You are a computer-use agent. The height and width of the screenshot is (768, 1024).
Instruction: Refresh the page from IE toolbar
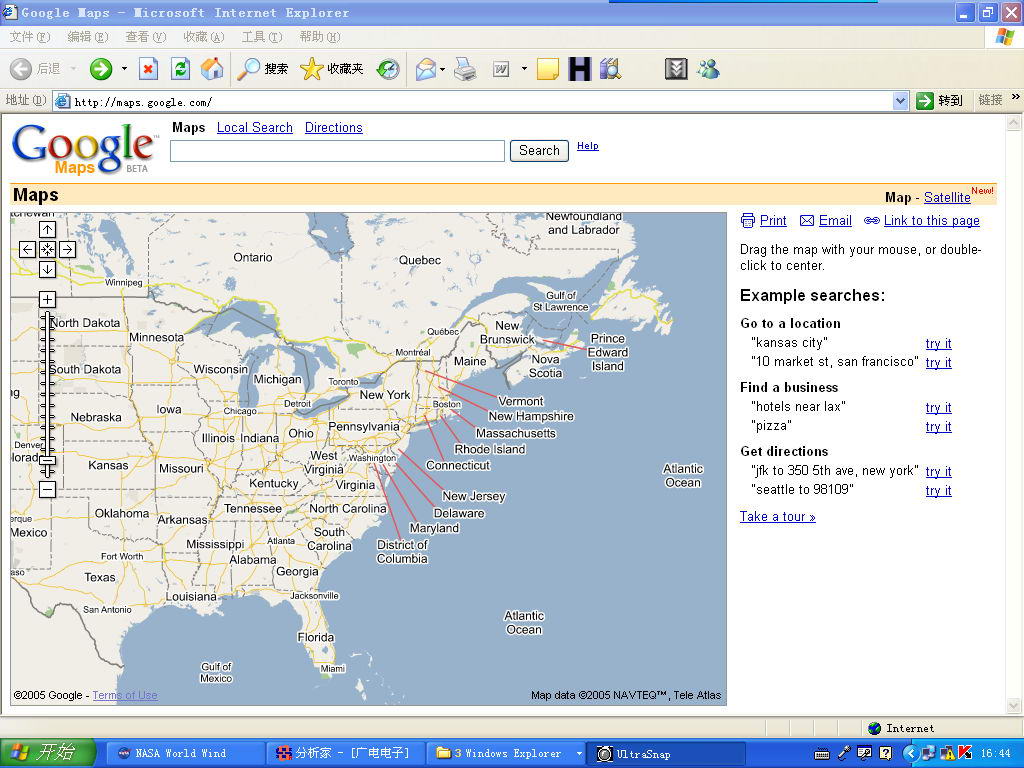(180, 69)
